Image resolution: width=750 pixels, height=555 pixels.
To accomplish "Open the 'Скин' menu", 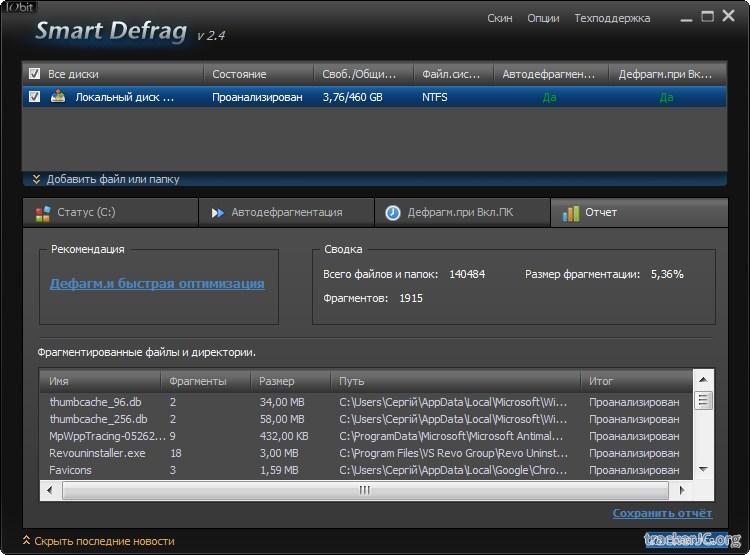I will 500,18.
